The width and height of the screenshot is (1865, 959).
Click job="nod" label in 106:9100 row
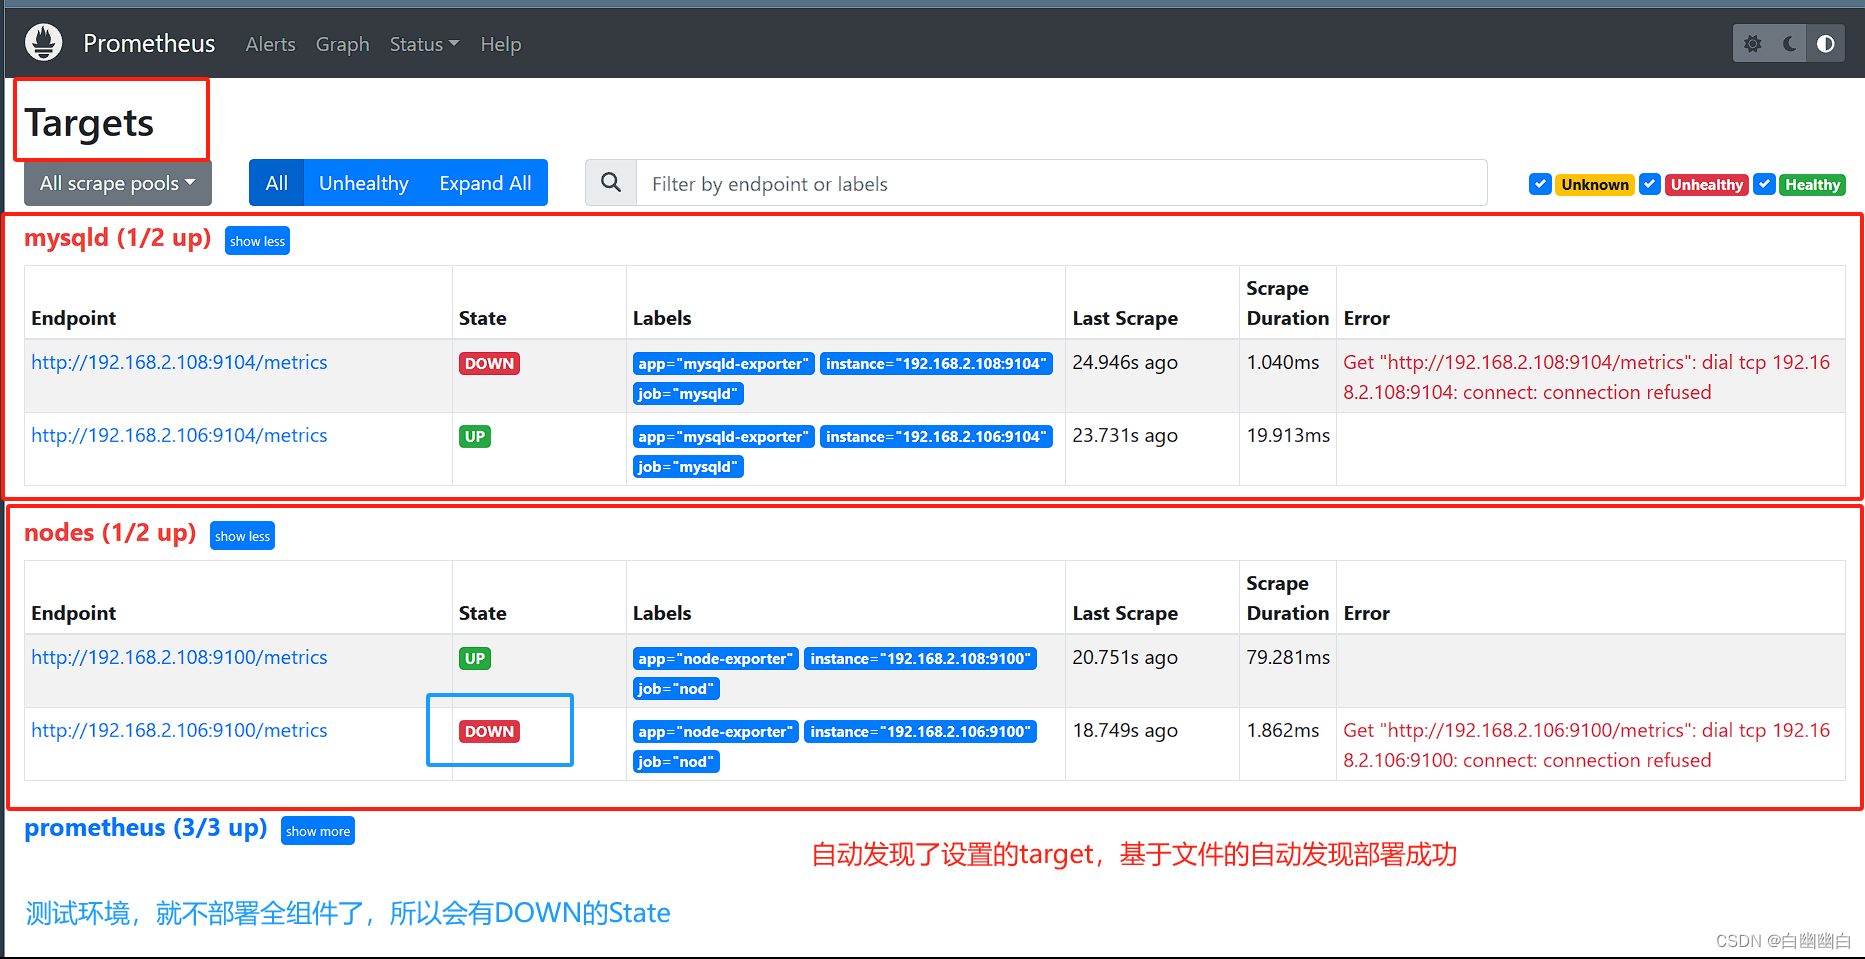click(676, 761)
